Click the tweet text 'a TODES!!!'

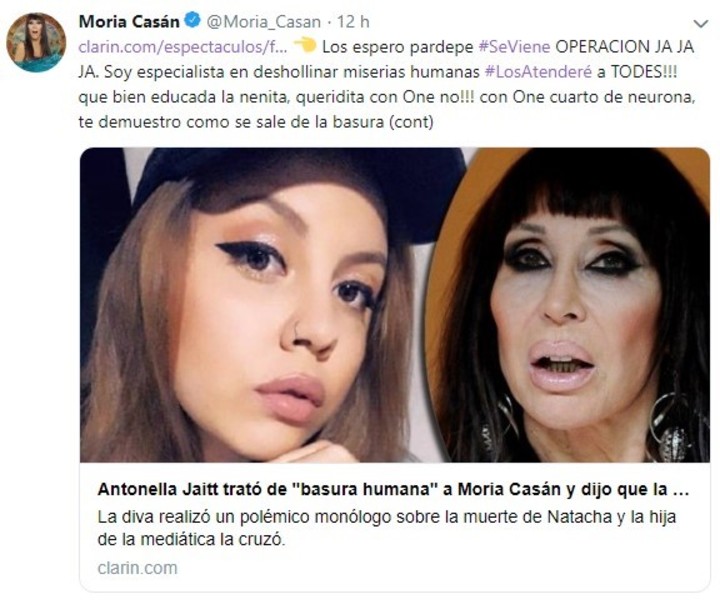click(637, 72)
